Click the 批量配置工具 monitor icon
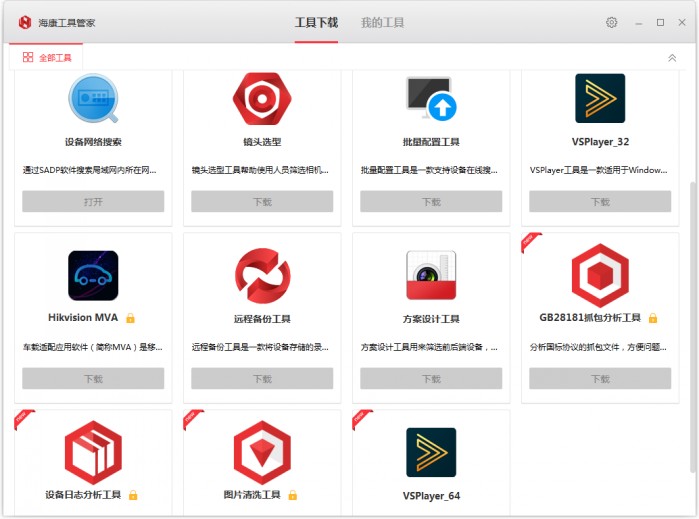 click(431, 99)
